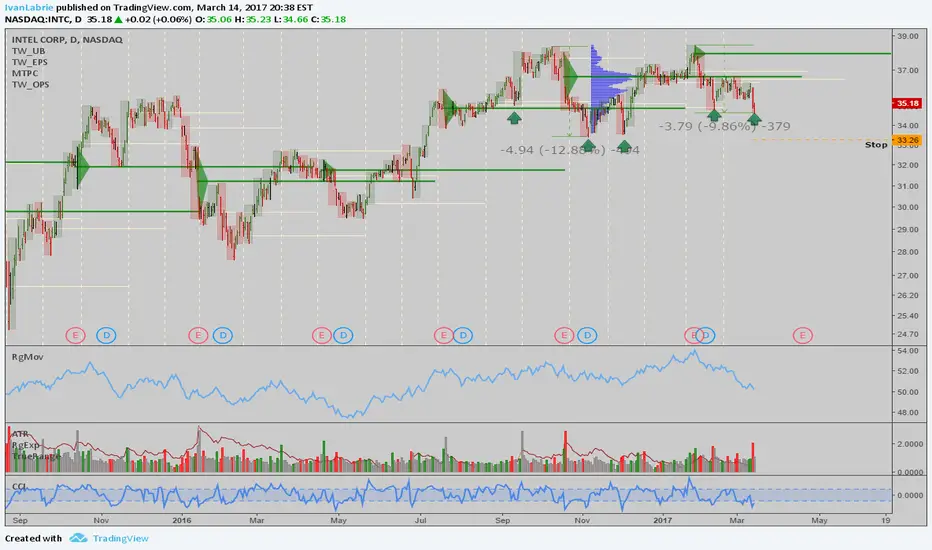Select the dividend D marker in August 2016
Image resolution: width=932 pixels, height=550 pixels.
pos(464,335)
